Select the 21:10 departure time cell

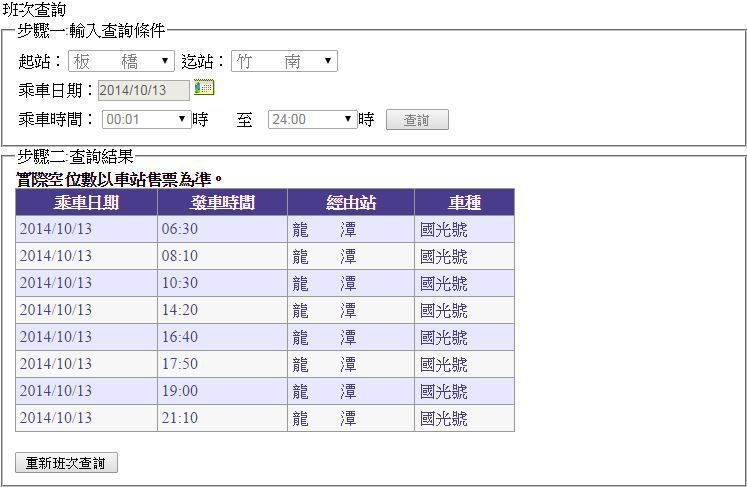180,419
